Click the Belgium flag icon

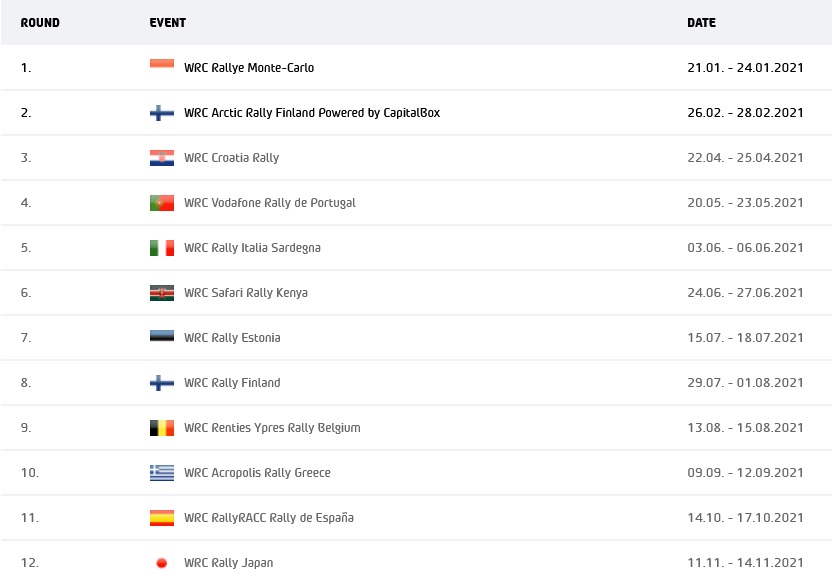coord(162,428)
